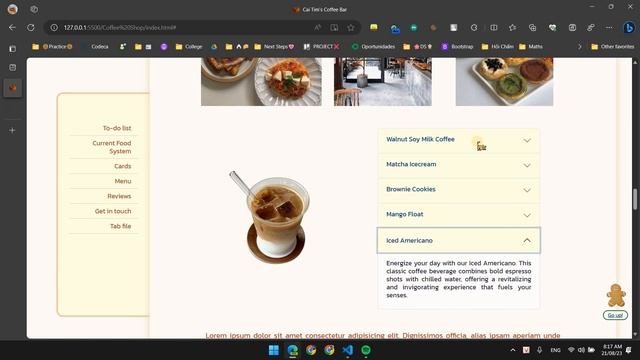Go to Current Food System section

[112, 147]
